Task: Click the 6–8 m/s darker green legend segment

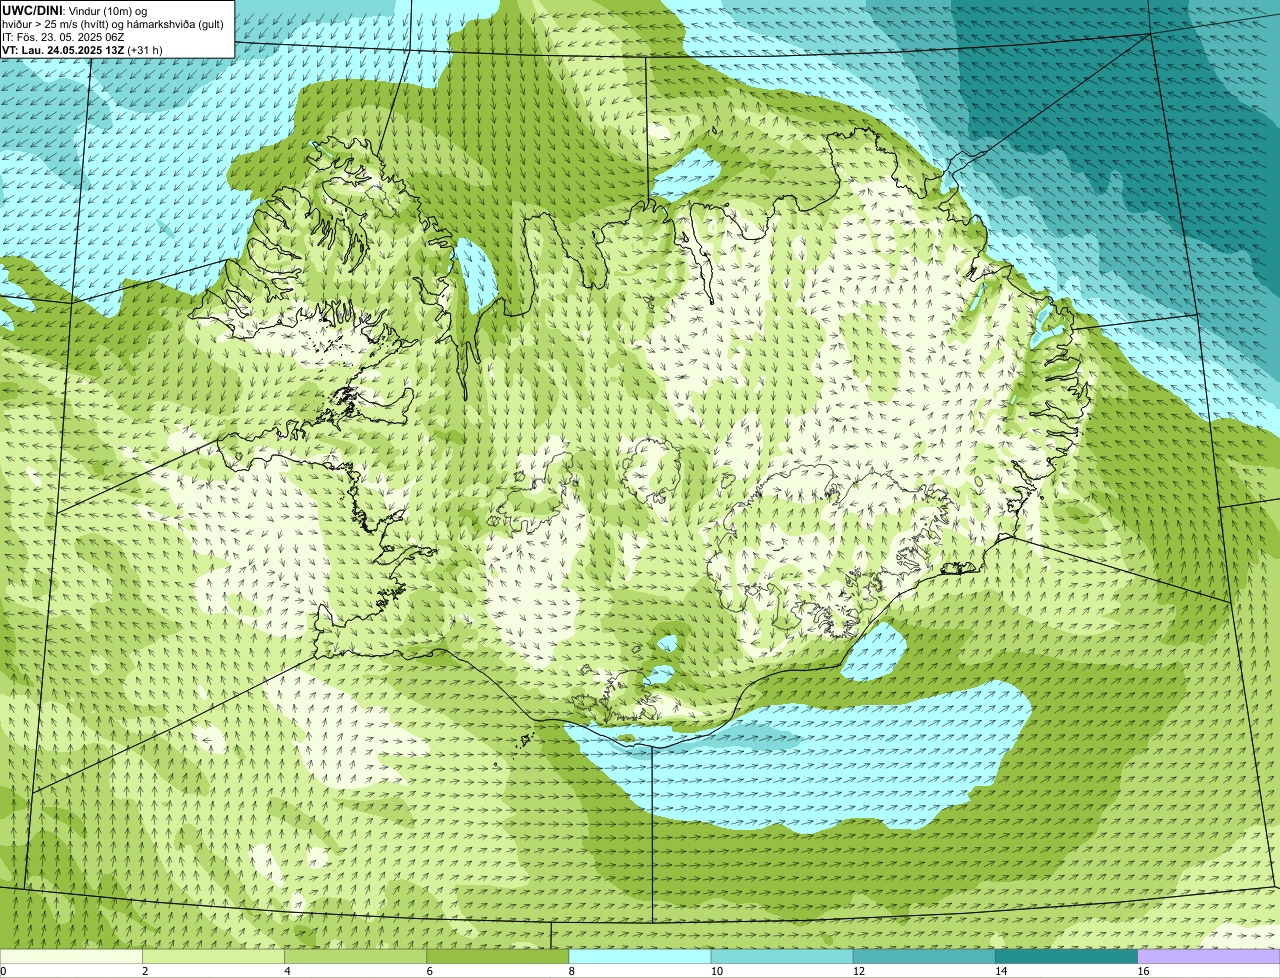Action: [x=498, y=956]
